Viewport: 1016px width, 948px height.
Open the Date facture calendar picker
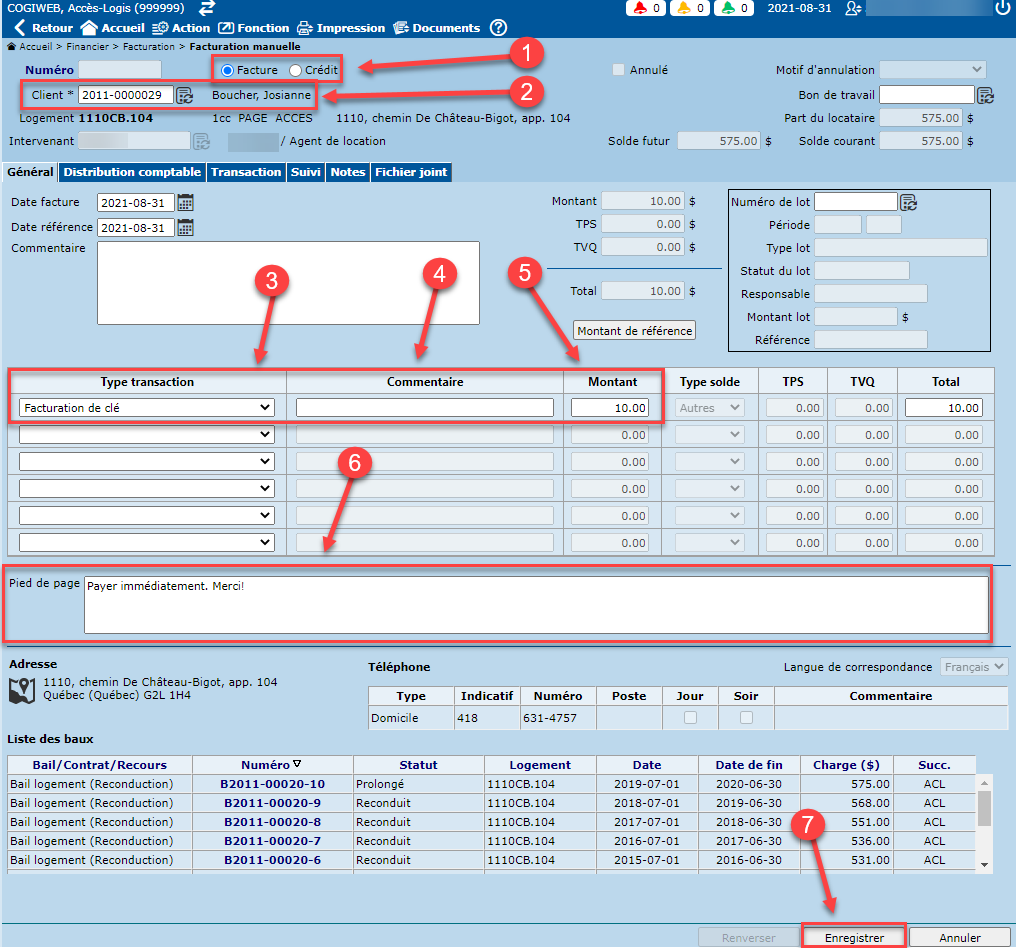point(186,202)
